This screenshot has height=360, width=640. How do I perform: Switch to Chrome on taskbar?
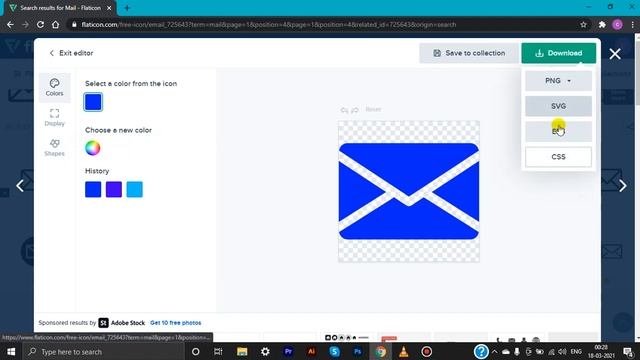[x=381, y=351]
